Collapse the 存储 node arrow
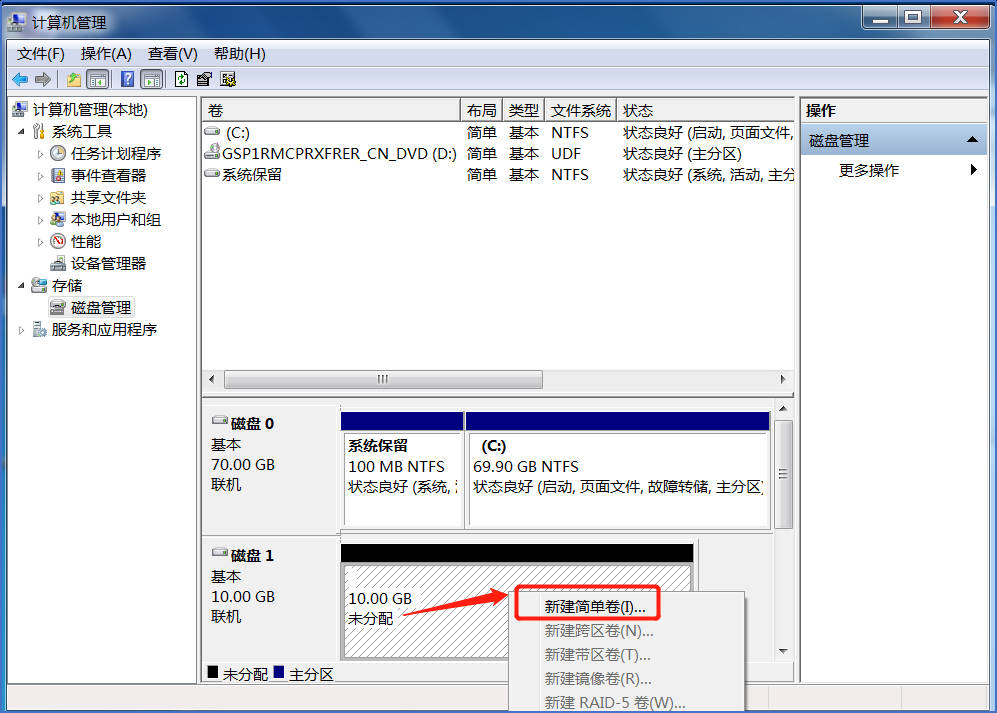Screen dimensions: 997x713 [21, 286]
